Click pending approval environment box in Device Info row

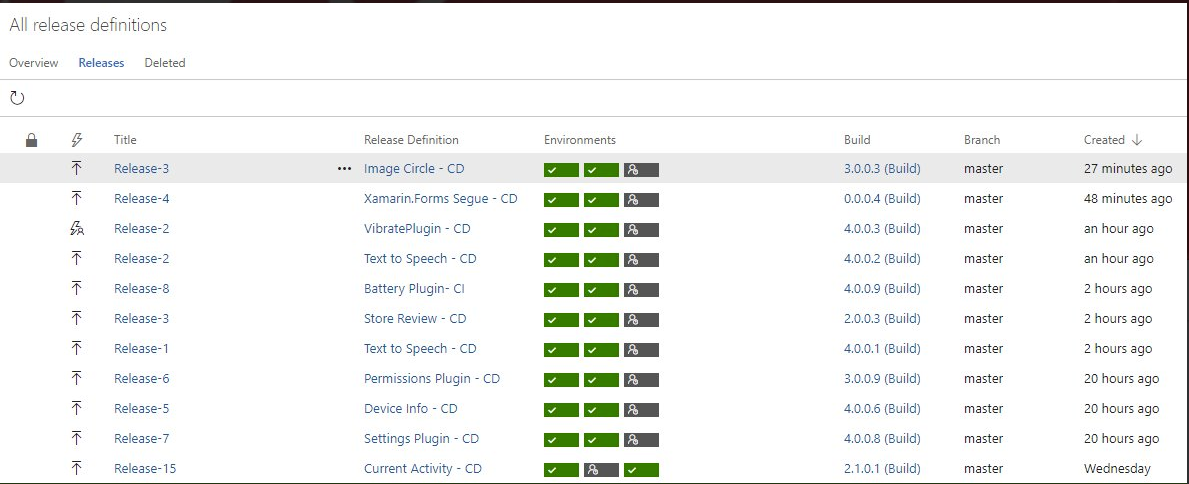pos(642,410)
